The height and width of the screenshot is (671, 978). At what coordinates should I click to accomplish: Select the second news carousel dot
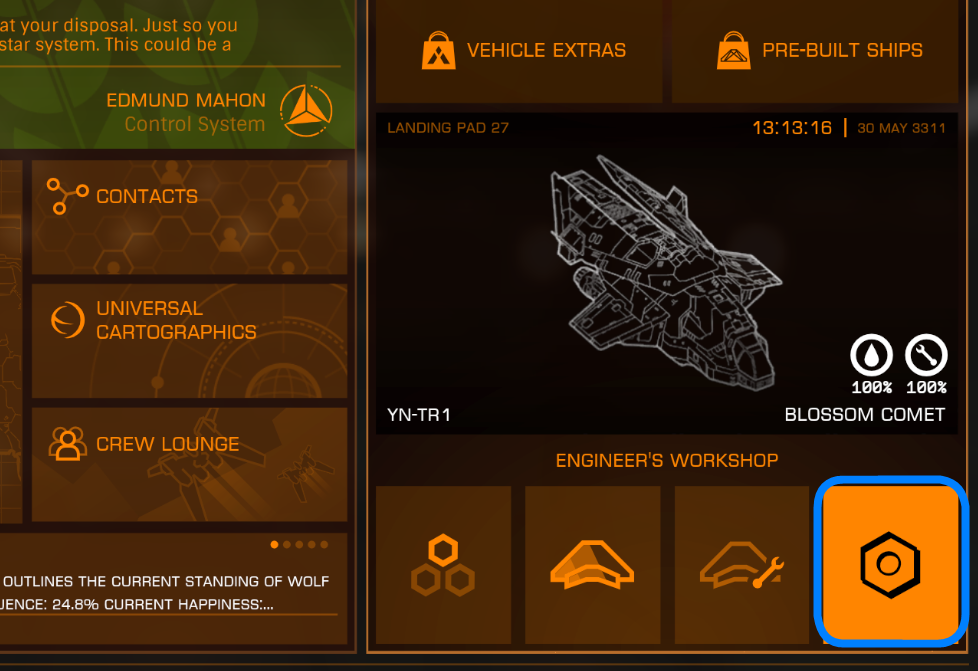pos(287,544)
